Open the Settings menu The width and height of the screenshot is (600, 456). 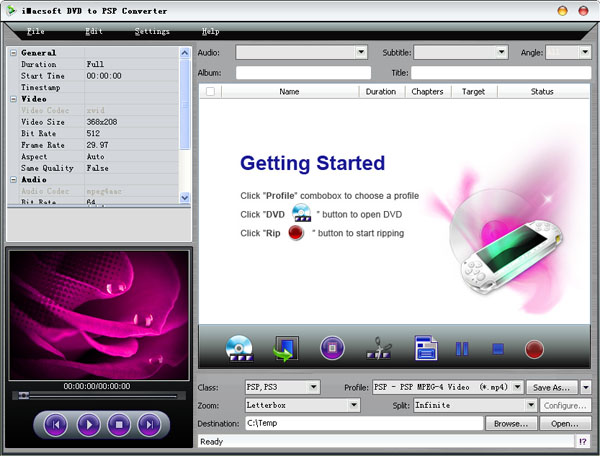click(x=152, y=31)
